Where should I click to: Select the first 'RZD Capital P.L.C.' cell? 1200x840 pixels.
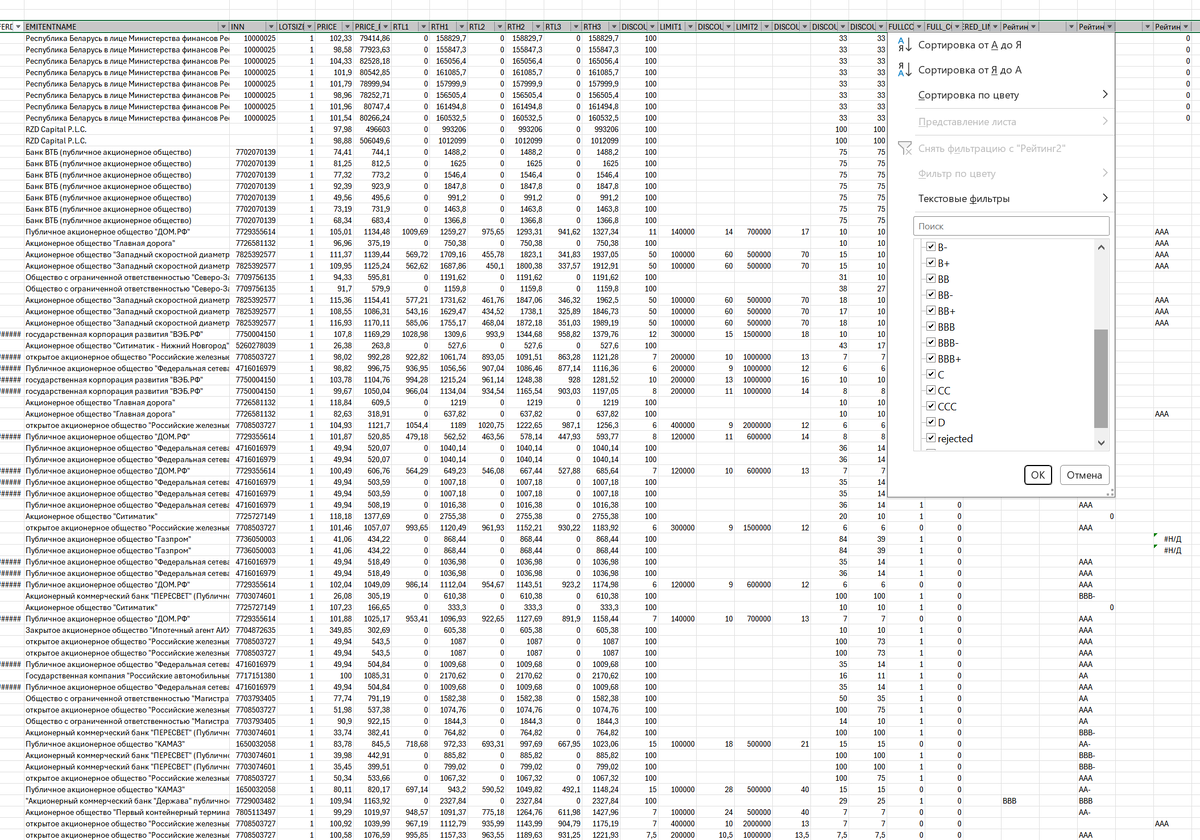(128, 129)
